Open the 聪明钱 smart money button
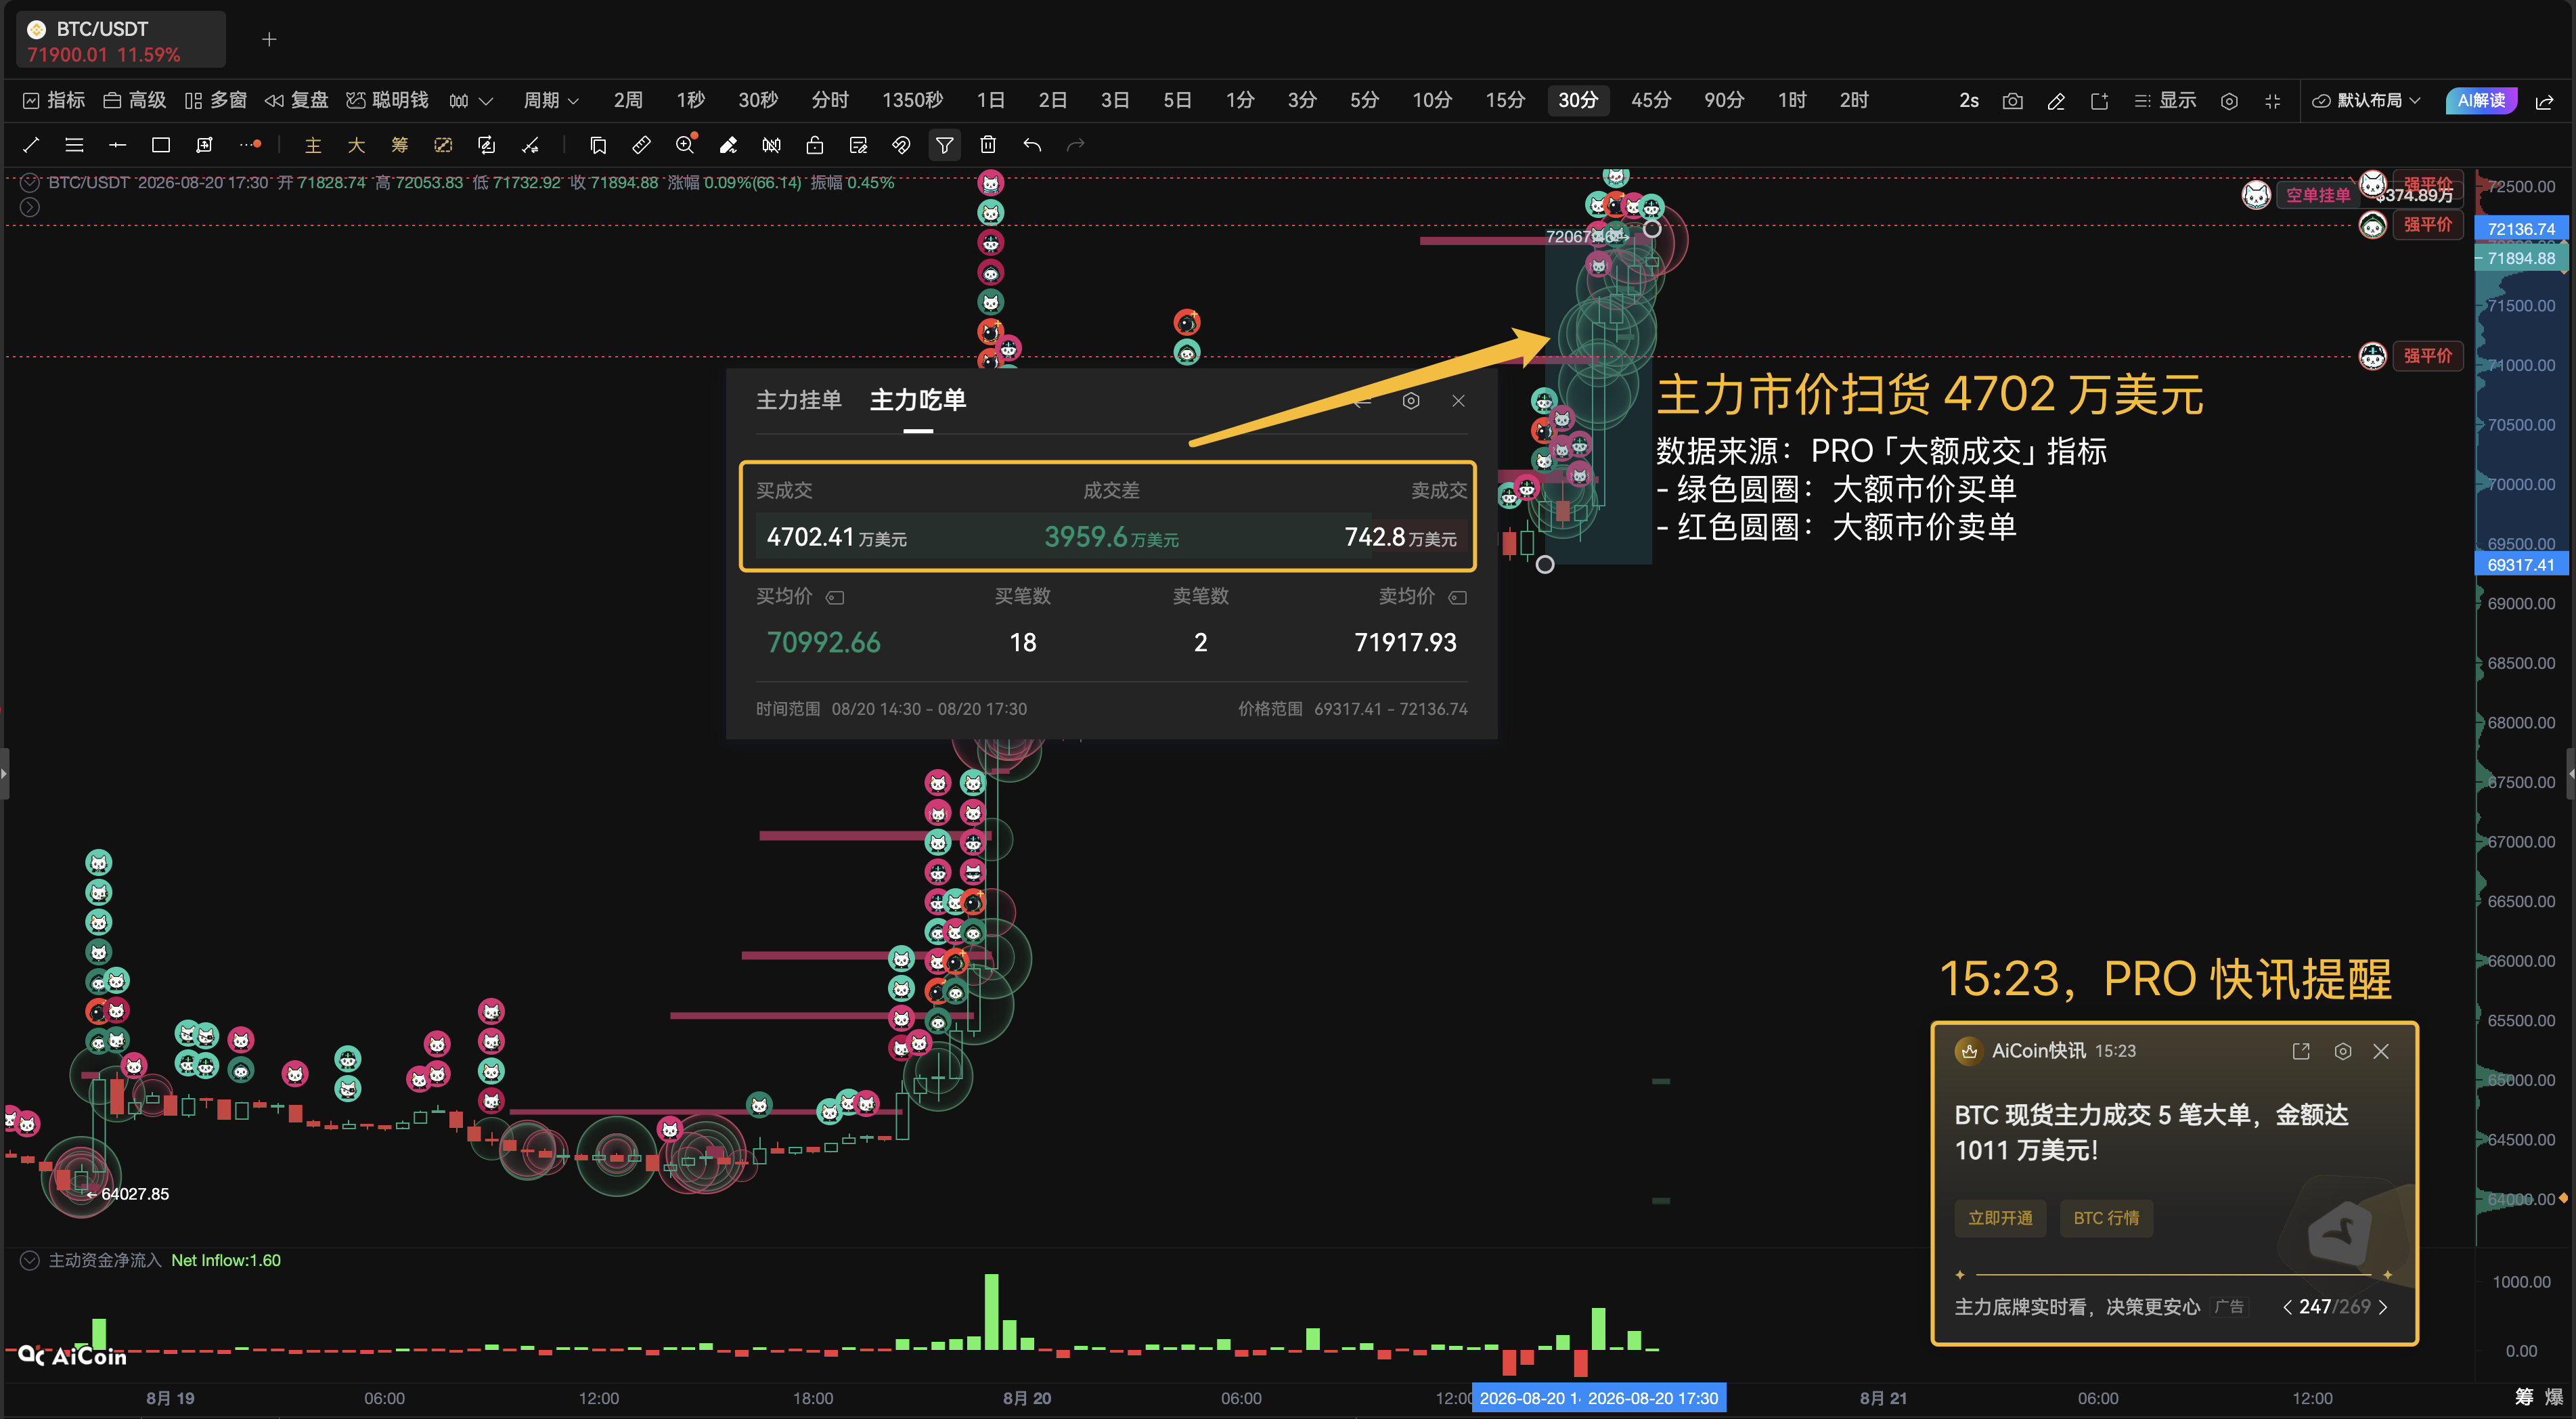Viewport: 2576px width, 1419px height. tap(387, 100)
